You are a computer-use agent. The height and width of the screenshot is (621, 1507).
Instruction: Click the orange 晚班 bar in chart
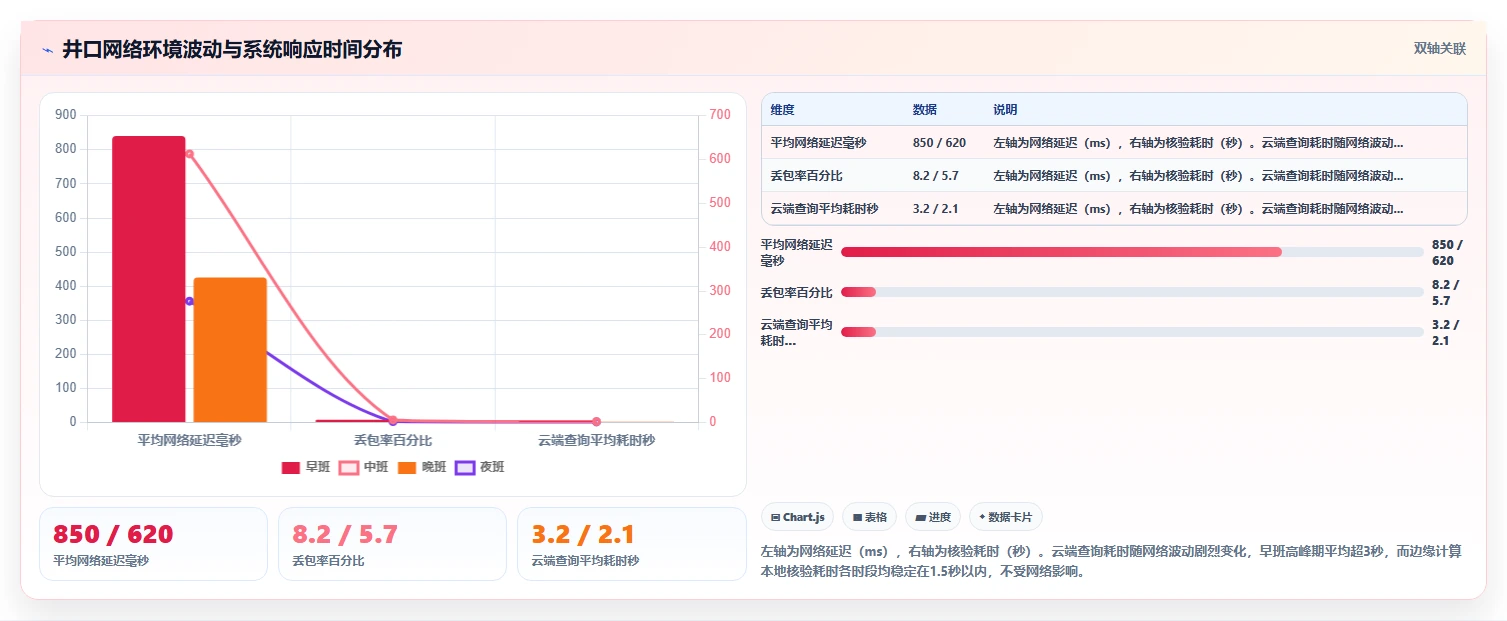tap(230, 350)
